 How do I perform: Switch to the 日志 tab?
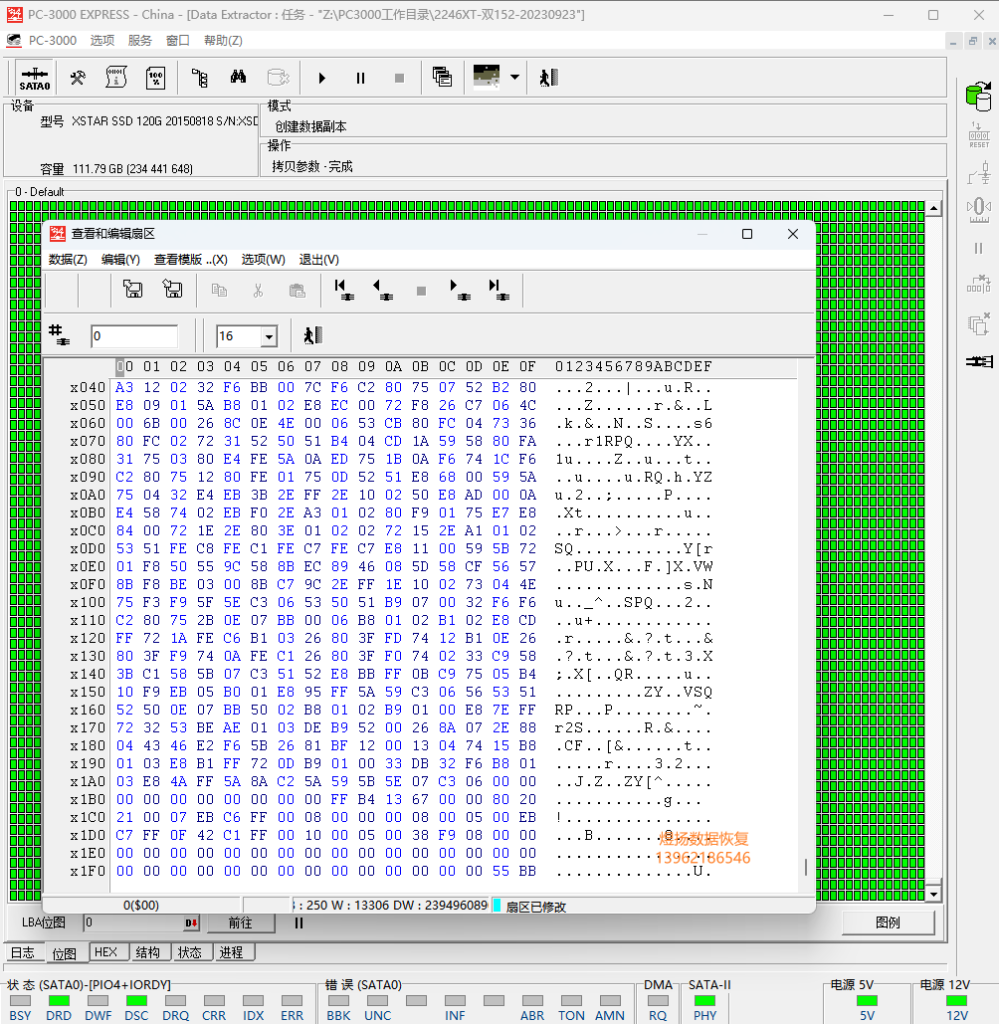(23, 953)
